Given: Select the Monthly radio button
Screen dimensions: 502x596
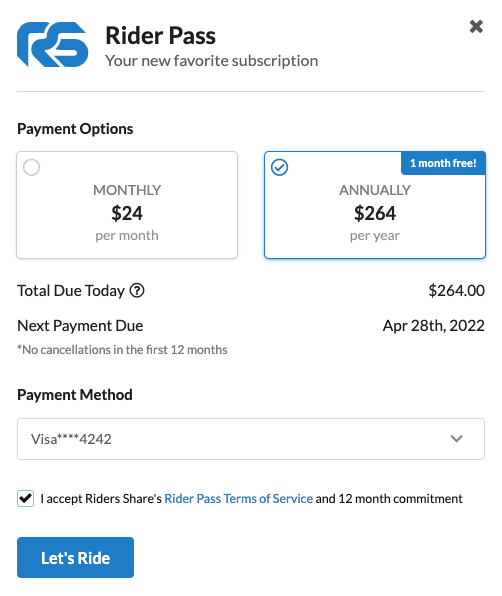Looking at the screenshot, I should [32, 167].
